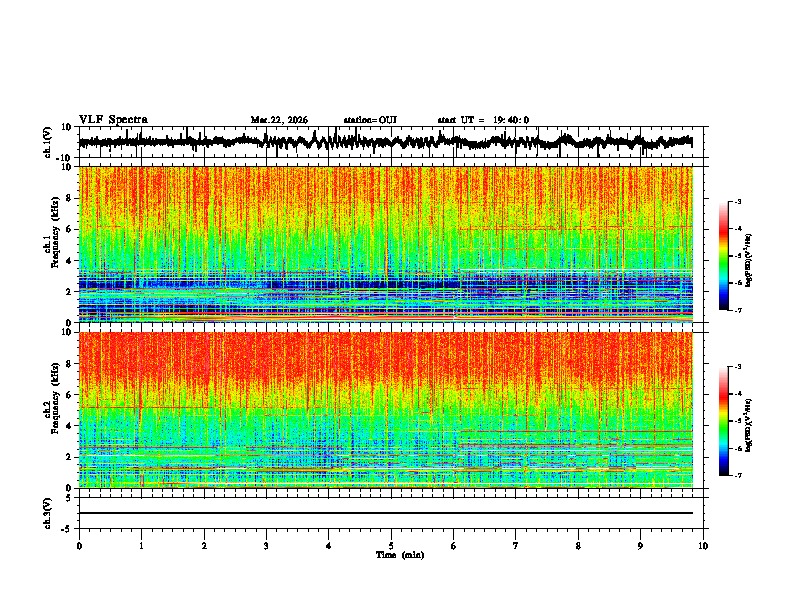Click the ch.1 spectrogram plot
Screen dimensions: 792x612
[x=391, y=244]
